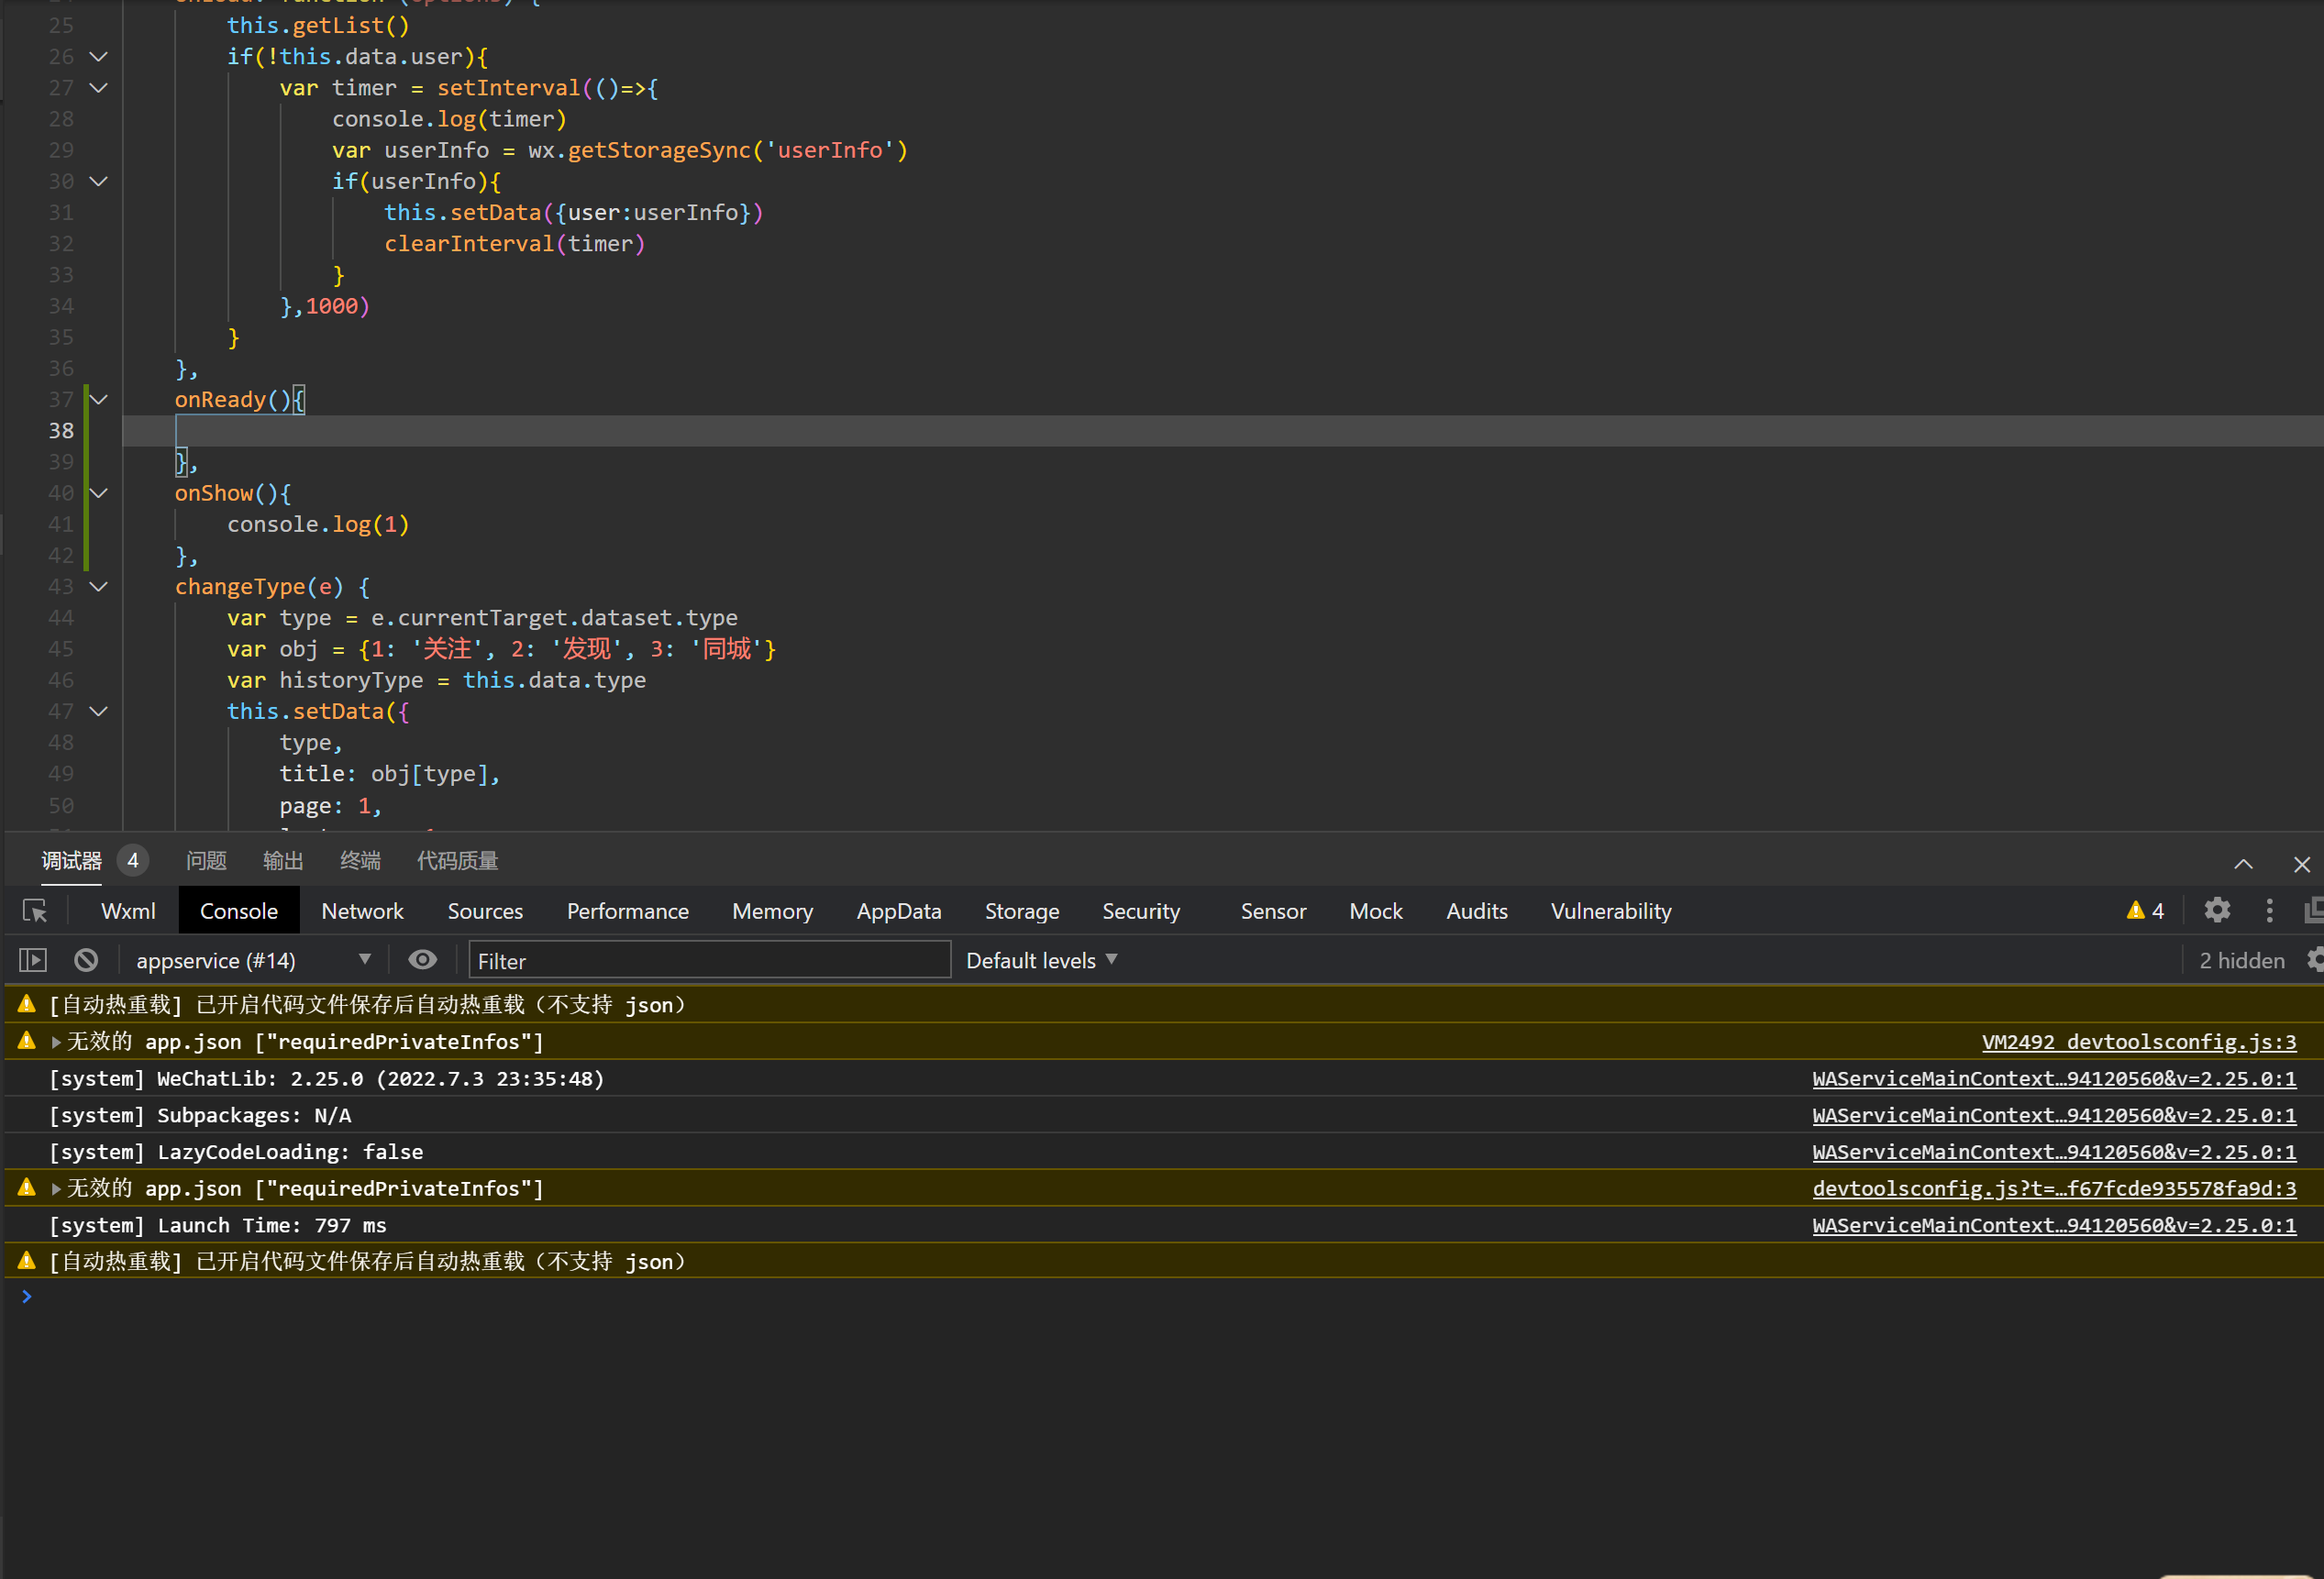Image resolution: width=2324 pixels, height=1579 pixels.
Task: Open source link for Launch Time log
Action: pos(2053,1225)
